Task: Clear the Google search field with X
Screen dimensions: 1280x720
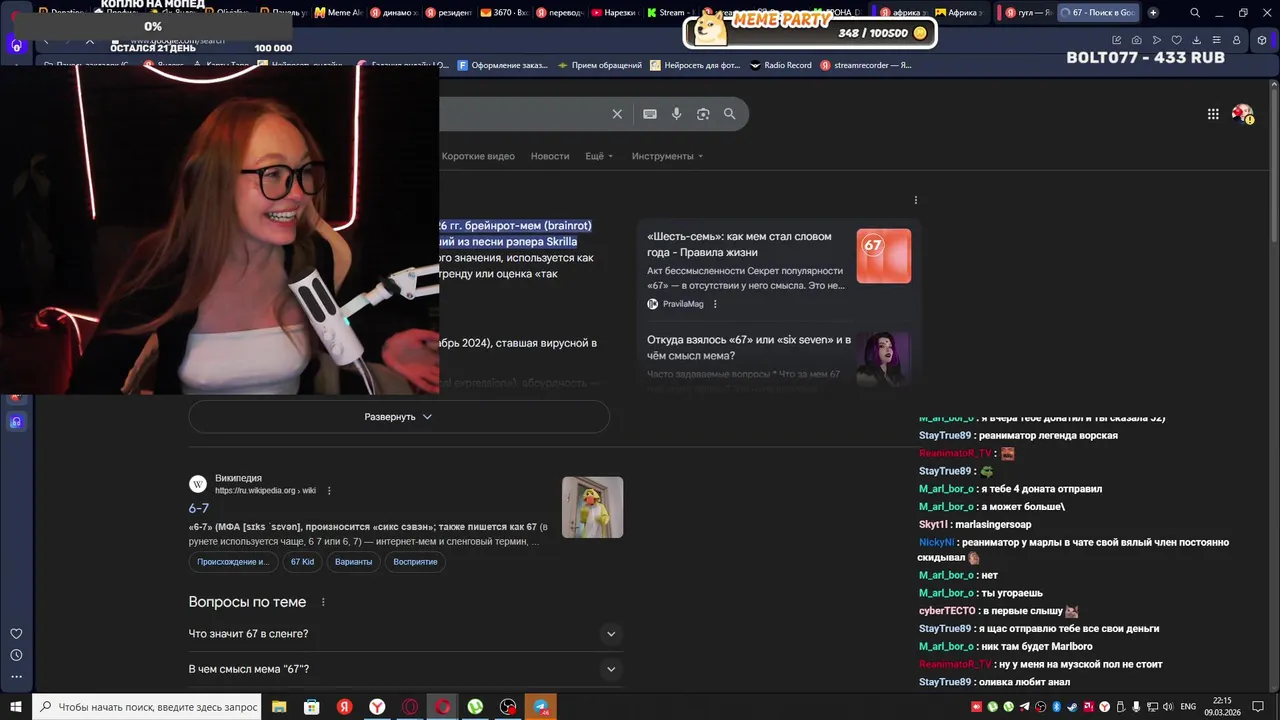Action: pyautogui.click(x=617, y=114)
